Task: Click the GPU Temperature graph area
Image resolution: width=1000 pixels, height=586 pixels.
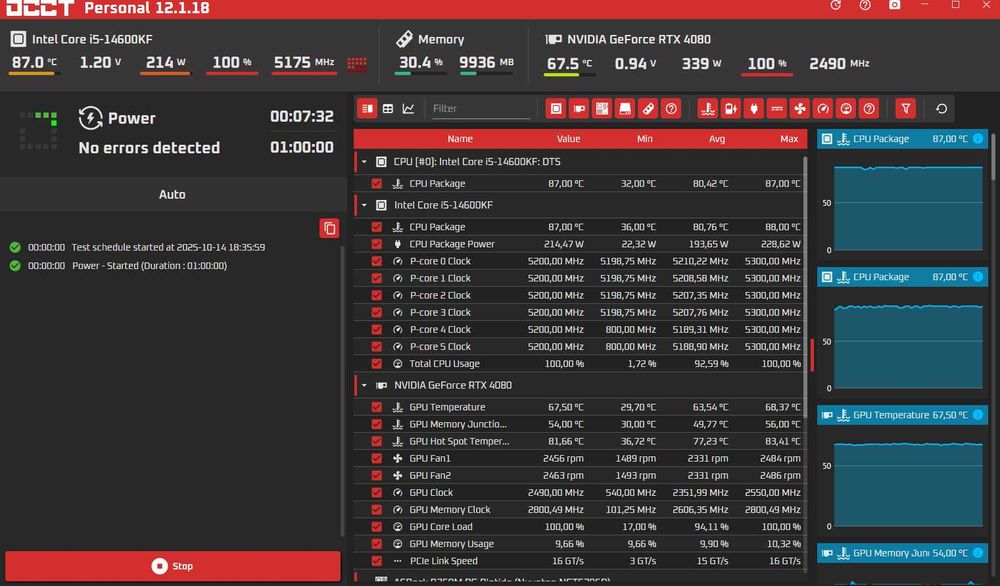Action: click(x=908, y=484)
